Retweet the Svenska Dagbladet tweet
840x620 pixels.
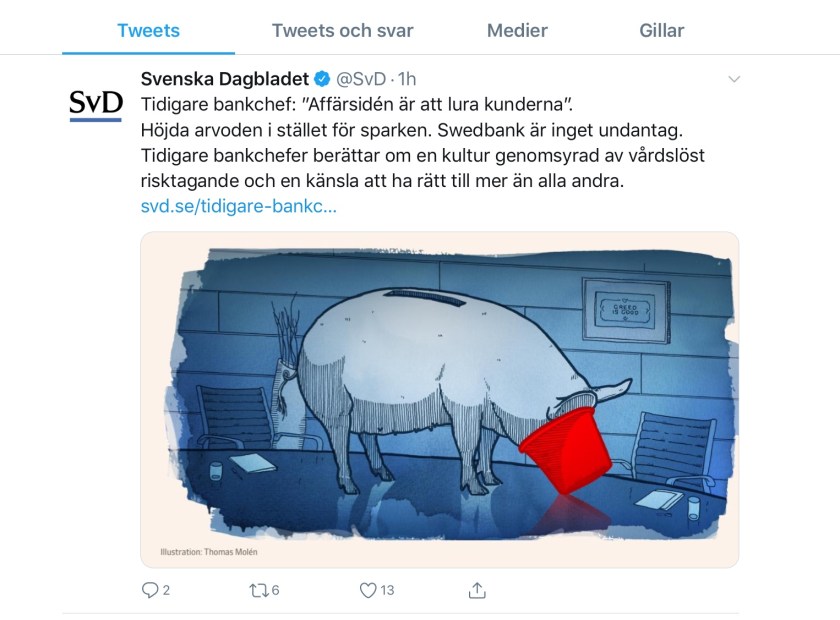pos(259,591)
